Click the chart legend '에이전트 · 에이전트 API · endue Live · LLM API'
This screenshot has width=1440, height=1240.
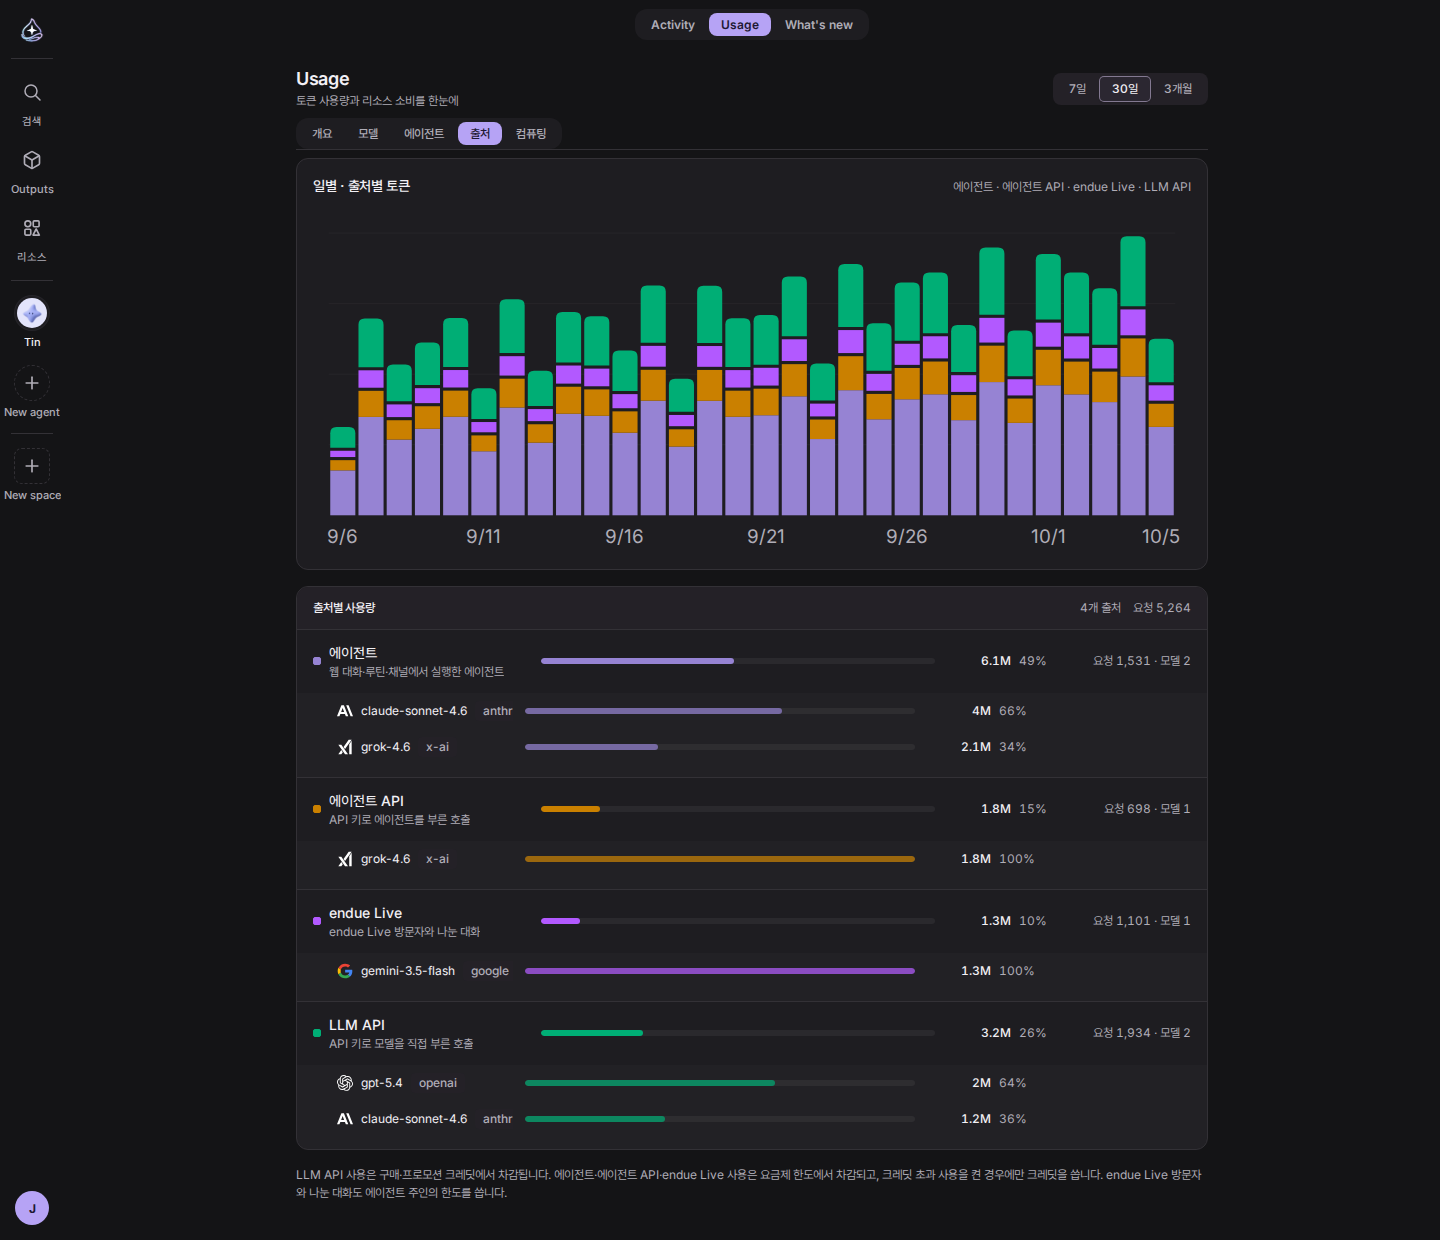point(1072,187)
